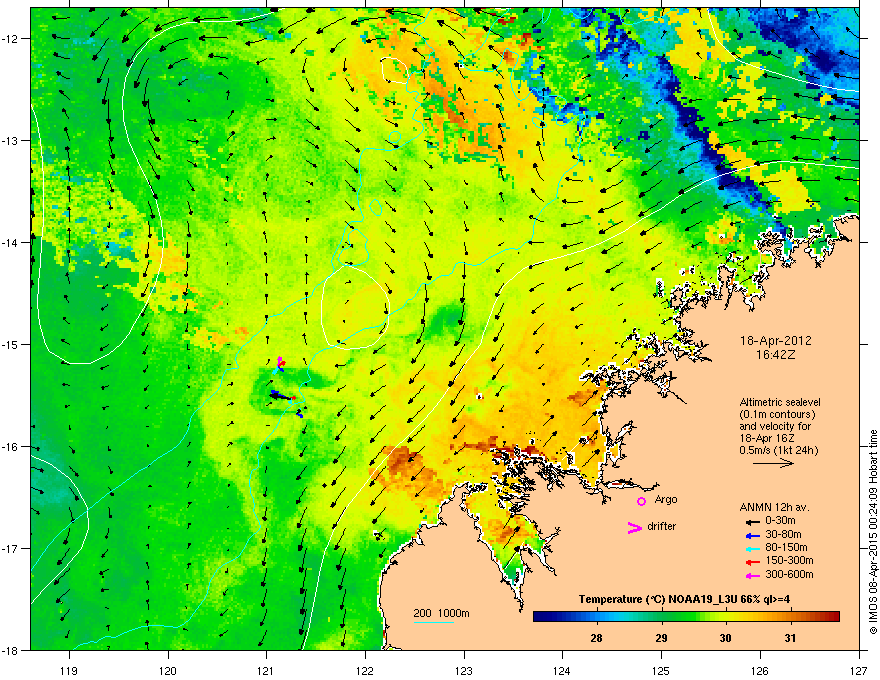Viewport: 880px width, 680px height.
Task: Click longitude axis label 126
Action: tap(760, 670)
